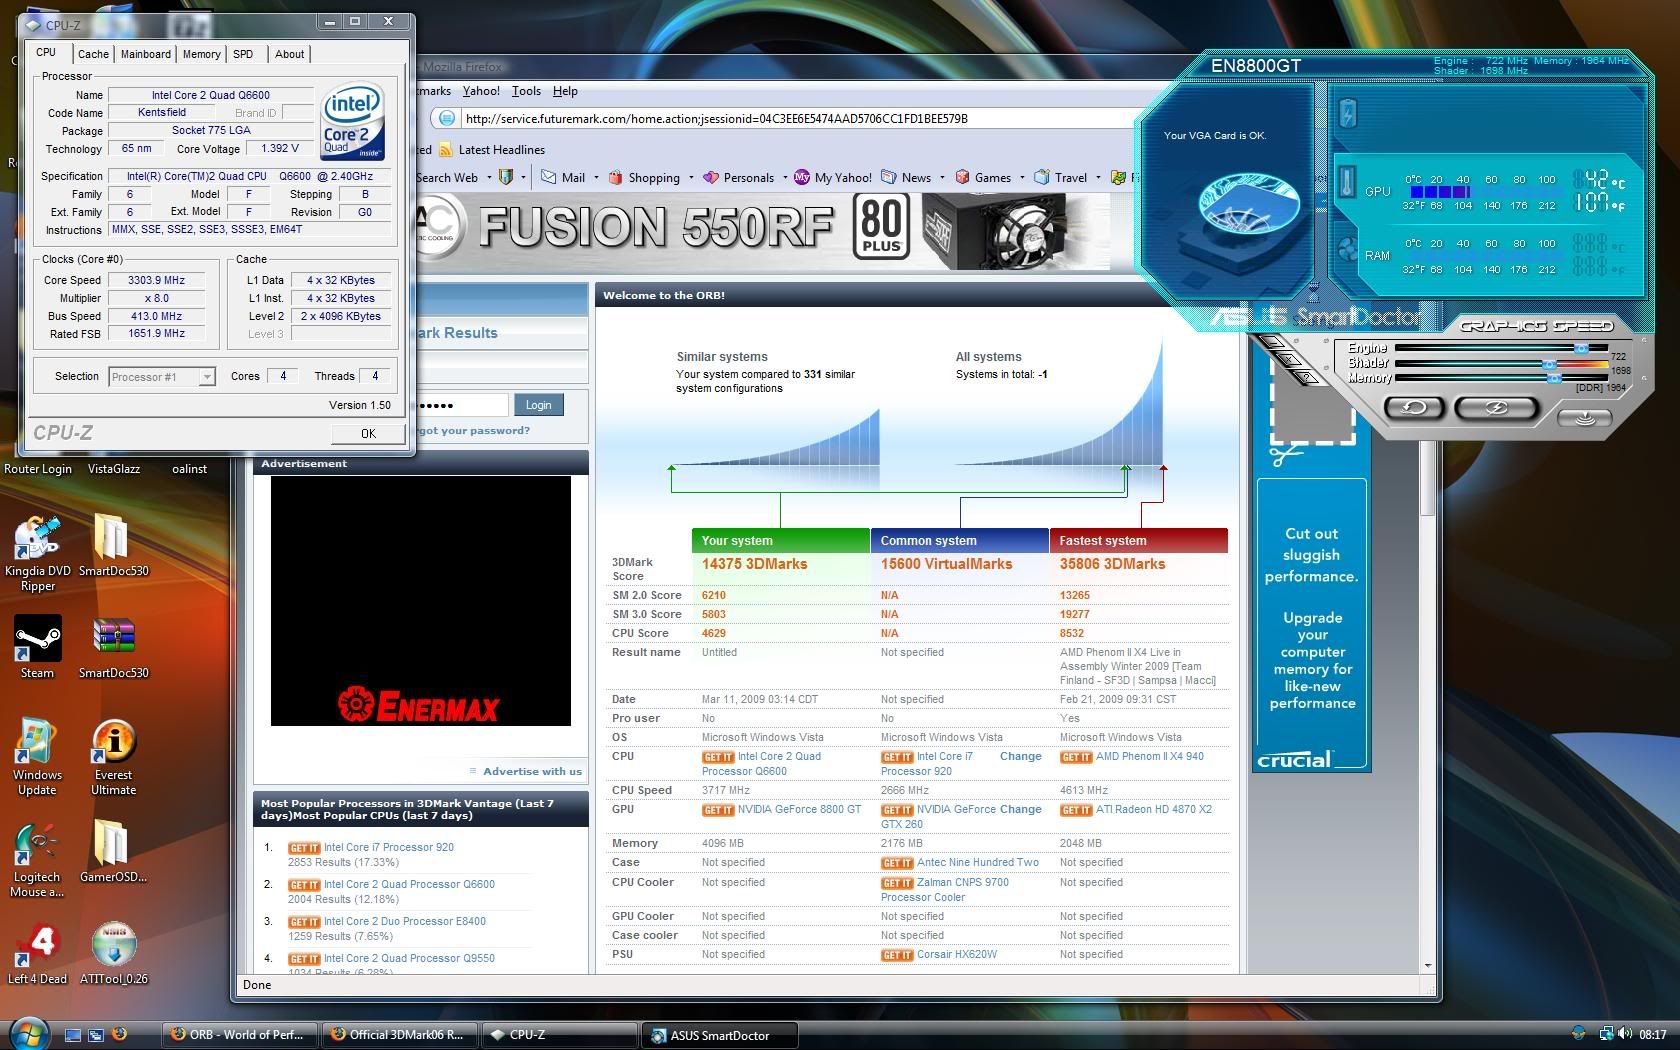
Task: Click the SmartDoctor lightning apply button
Action: [x=1496, y=407]
